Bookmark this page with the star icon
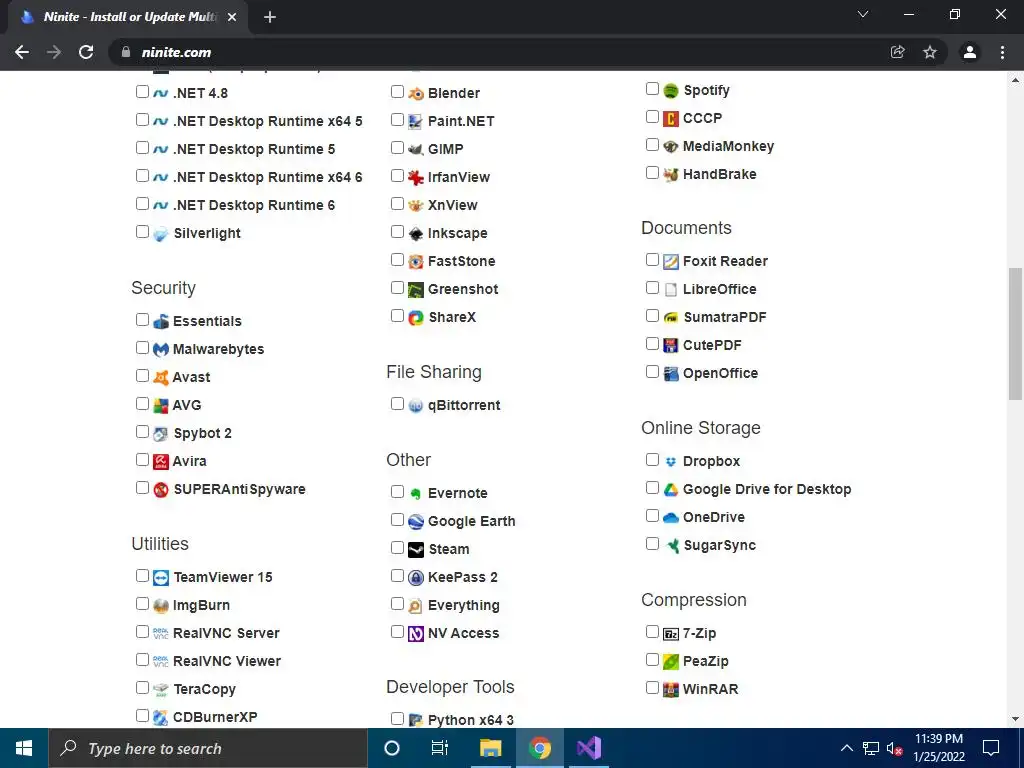Screen dimensions: 1024x768 [x=930, y=52]
